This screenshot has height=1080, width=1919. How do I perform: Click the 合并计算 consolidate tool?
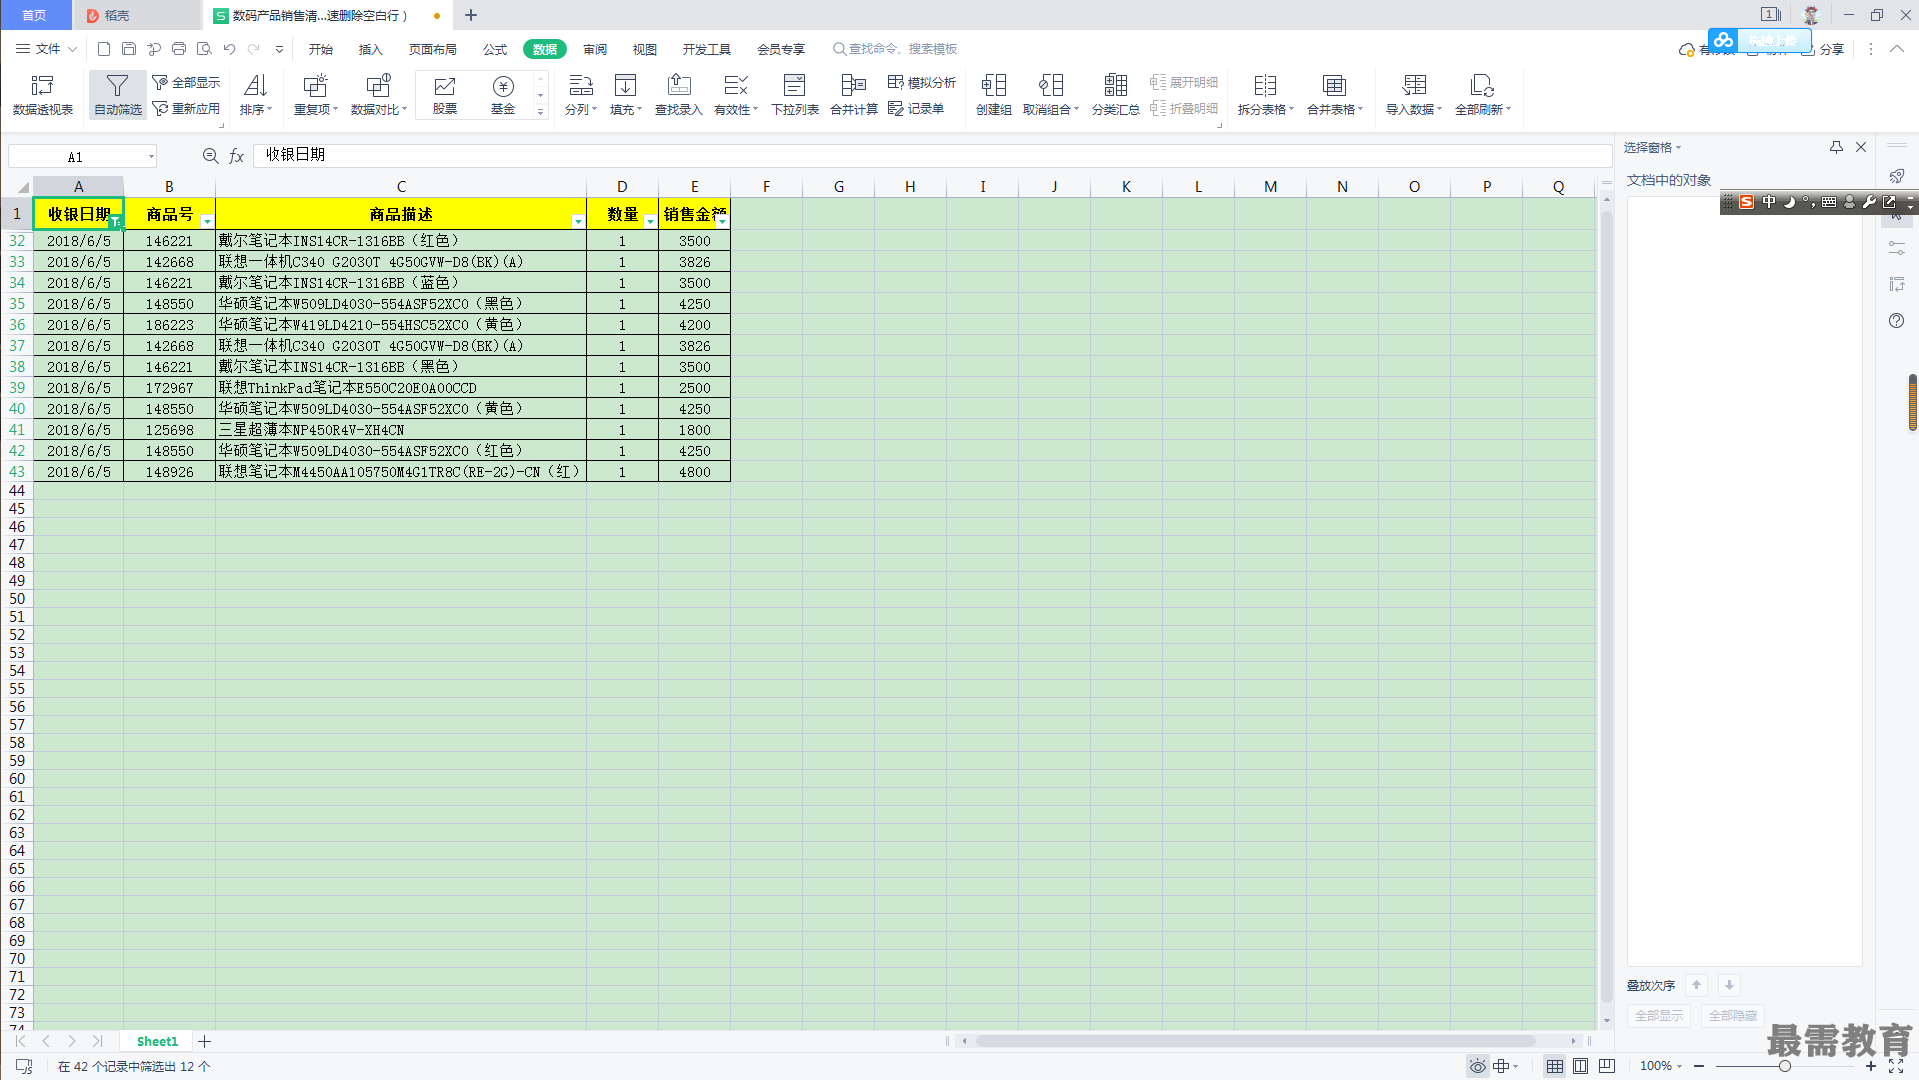pyautogui.click(x=854, y=95)
